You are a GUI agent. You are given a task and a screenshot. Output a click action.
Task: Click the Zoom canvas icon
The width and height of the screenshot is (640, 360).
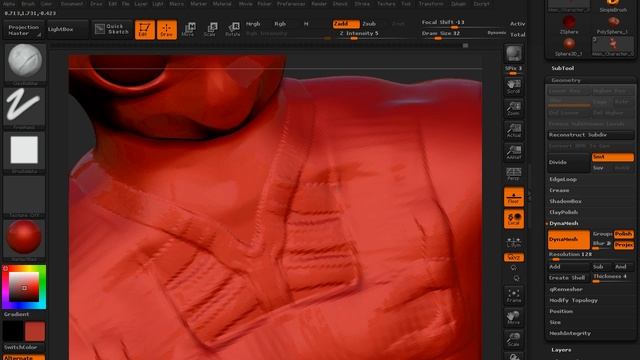click(513, 109)
